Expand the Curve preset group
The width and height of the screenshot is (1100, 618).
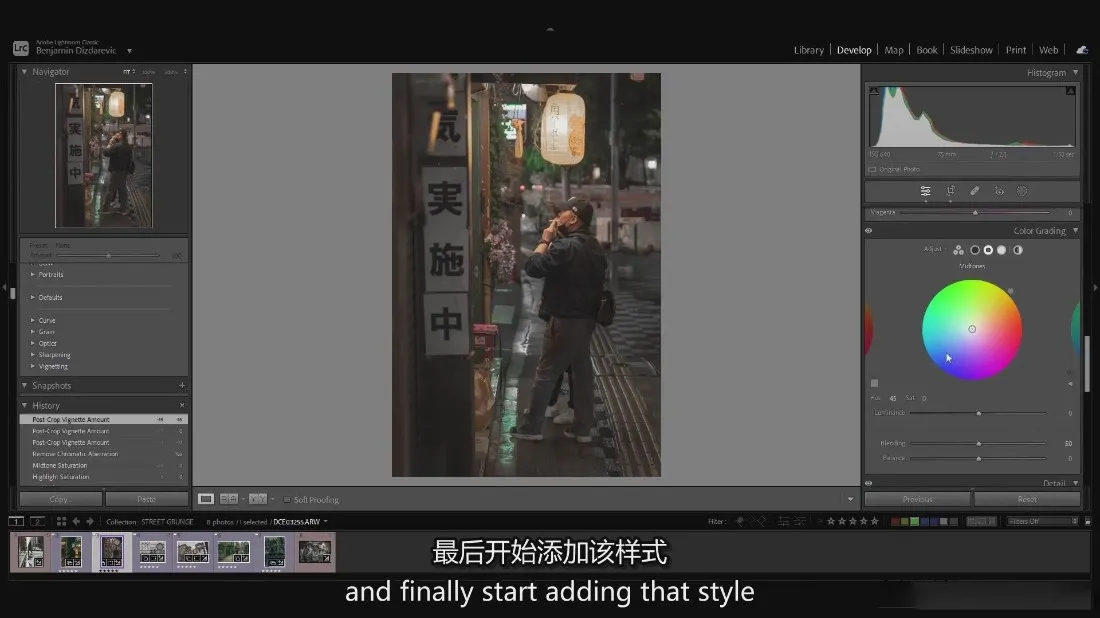(x=32, y=320)
